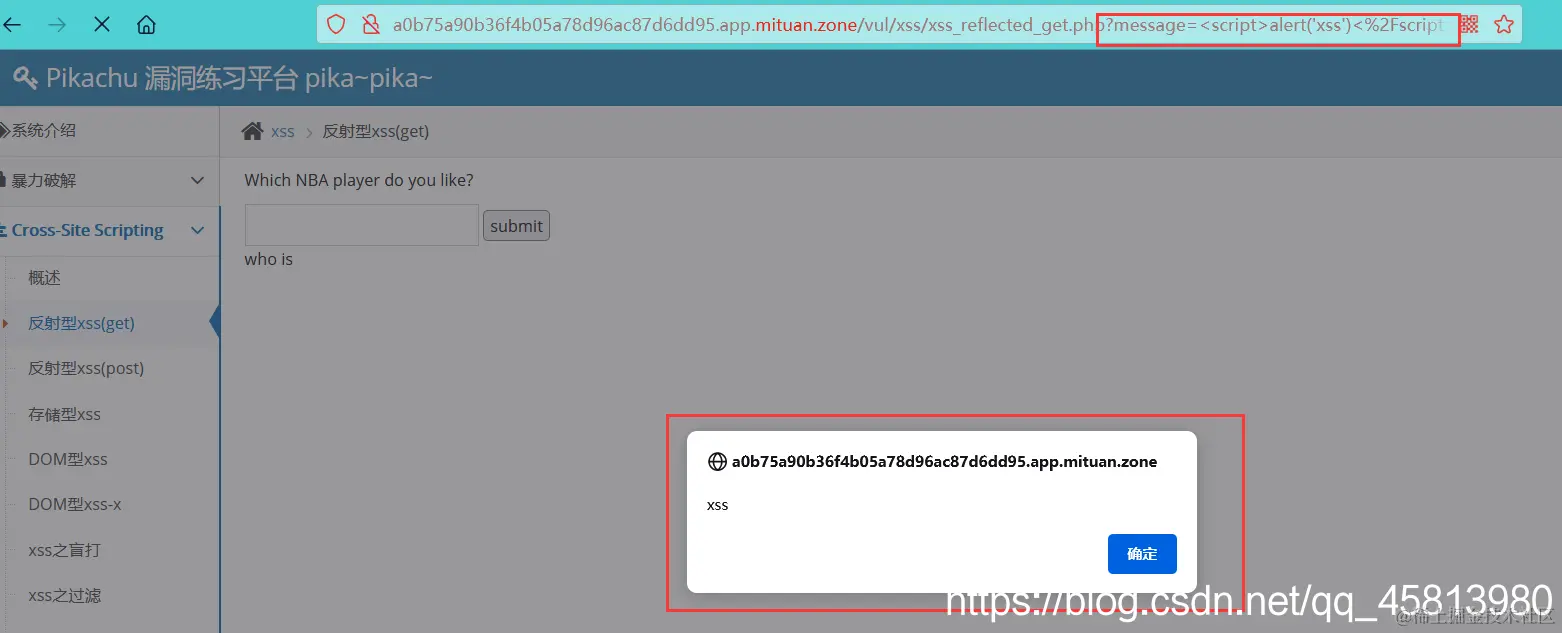
Task: Click the submit button
Action: [516, 226]
